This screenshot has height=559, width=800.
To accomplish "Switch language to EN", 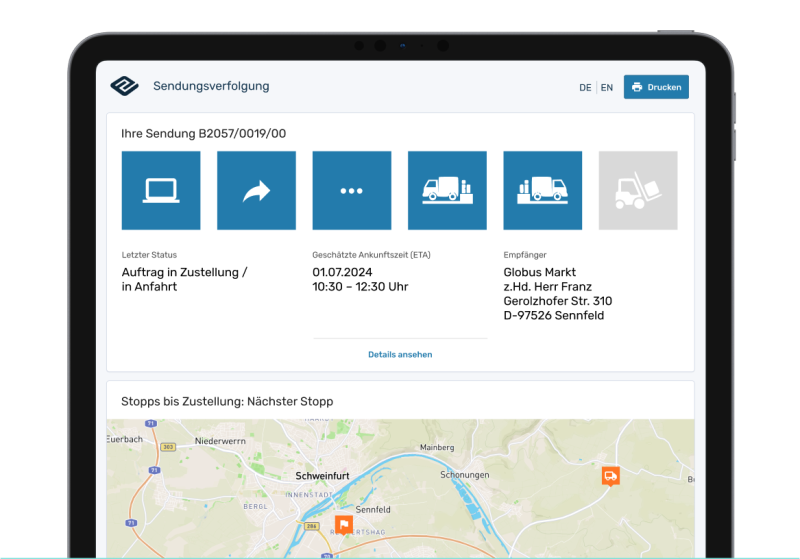I will pyautogui.click(x=607, y=88).
